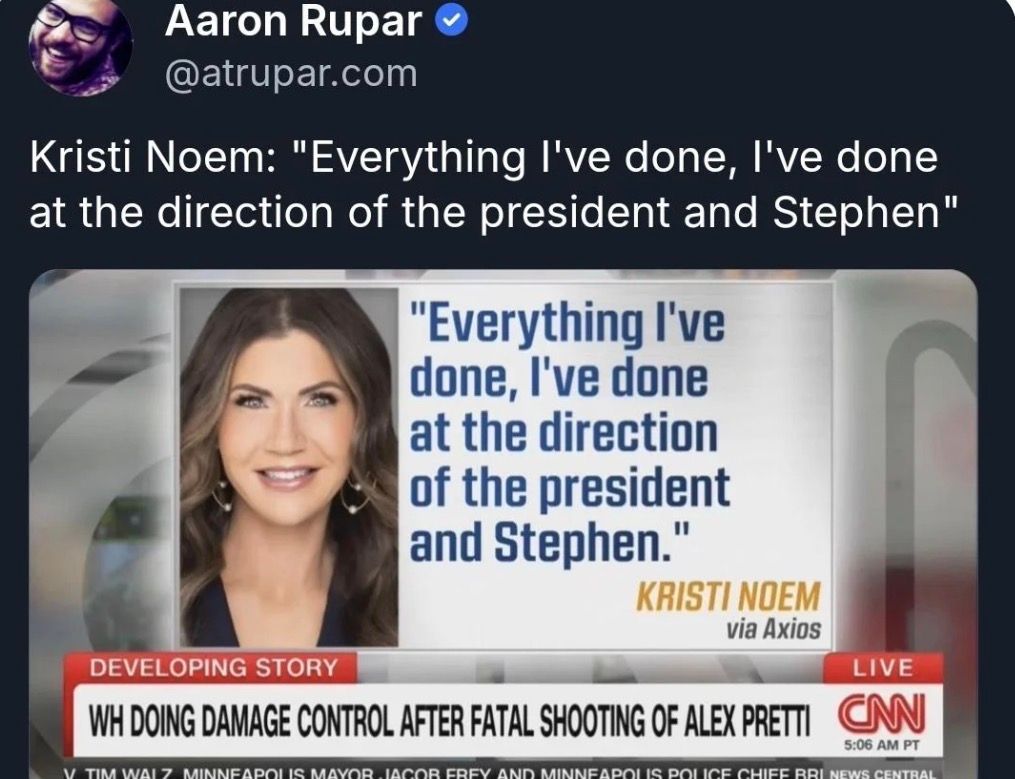Open the Aaron Rupar display name

tap(293, 22)
